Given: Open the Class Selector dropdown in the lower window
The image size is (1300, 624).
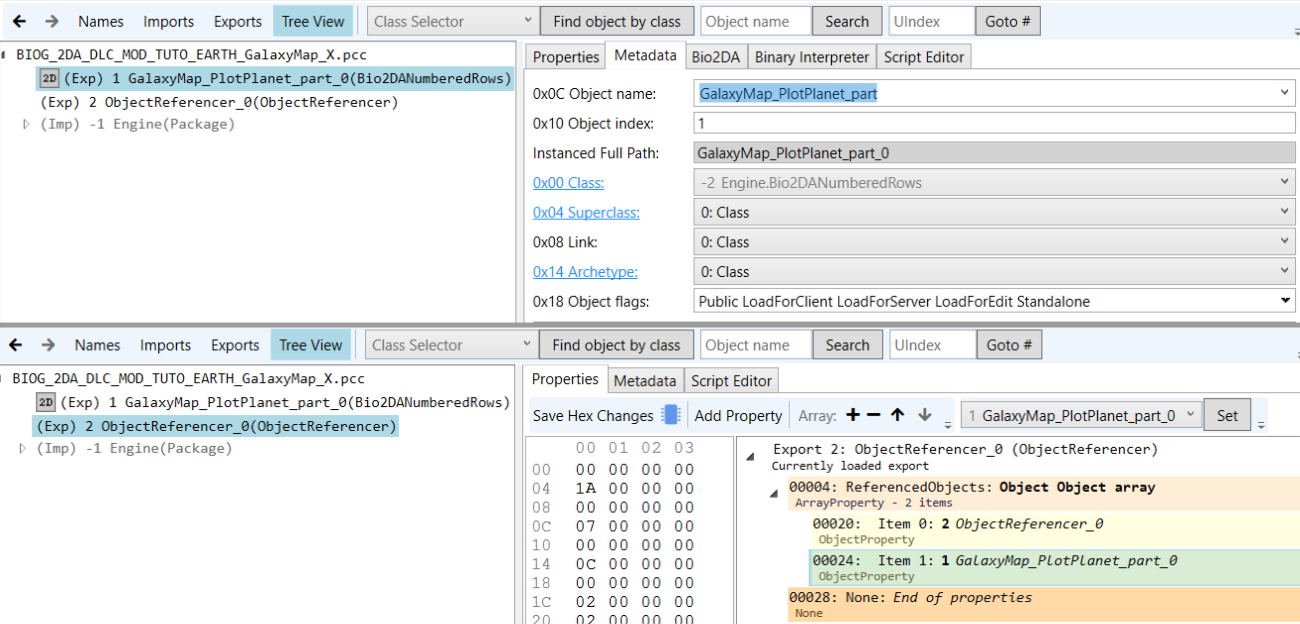Looking at the screenshot, I should pyautogui.click(x=451, y=345).
